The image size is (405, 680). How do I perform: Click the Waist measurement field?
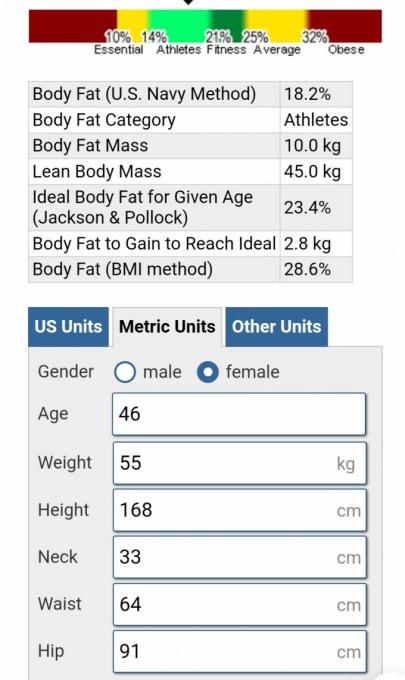tap(239, 605)
